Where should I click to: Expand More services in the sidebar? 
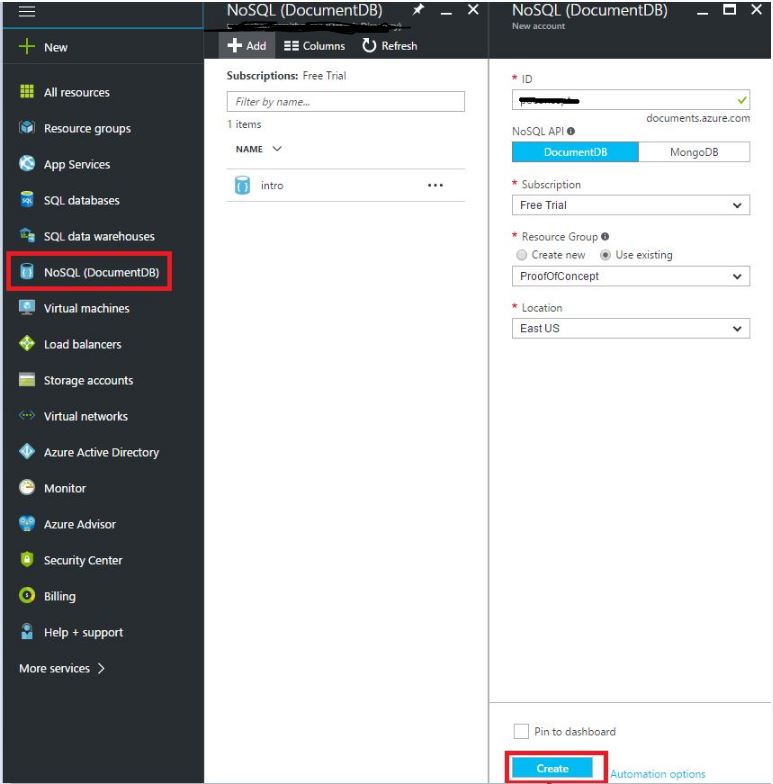(62, 668)
